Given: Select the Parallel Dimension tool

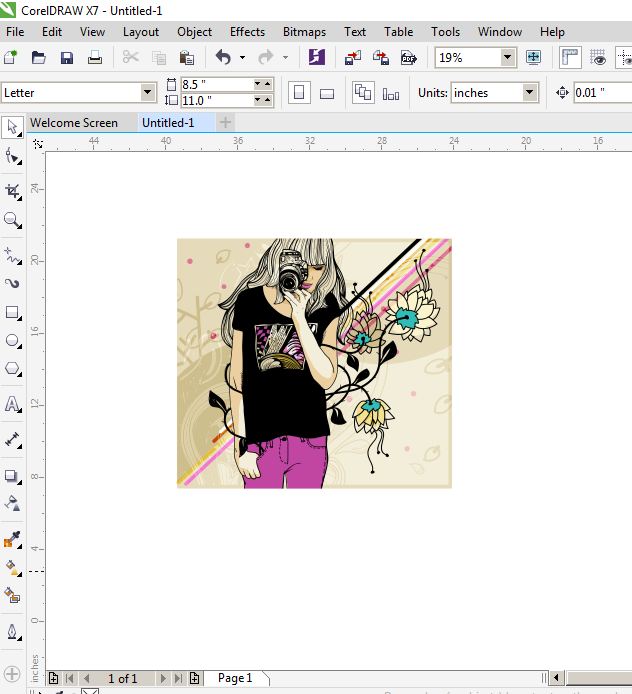Looking at the screenshot, I should pos(12,440).
